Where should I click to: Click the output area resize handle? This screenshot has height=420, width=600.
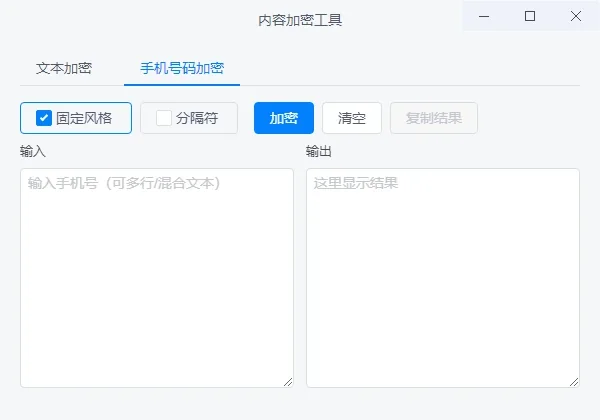(x=574, y=382)
